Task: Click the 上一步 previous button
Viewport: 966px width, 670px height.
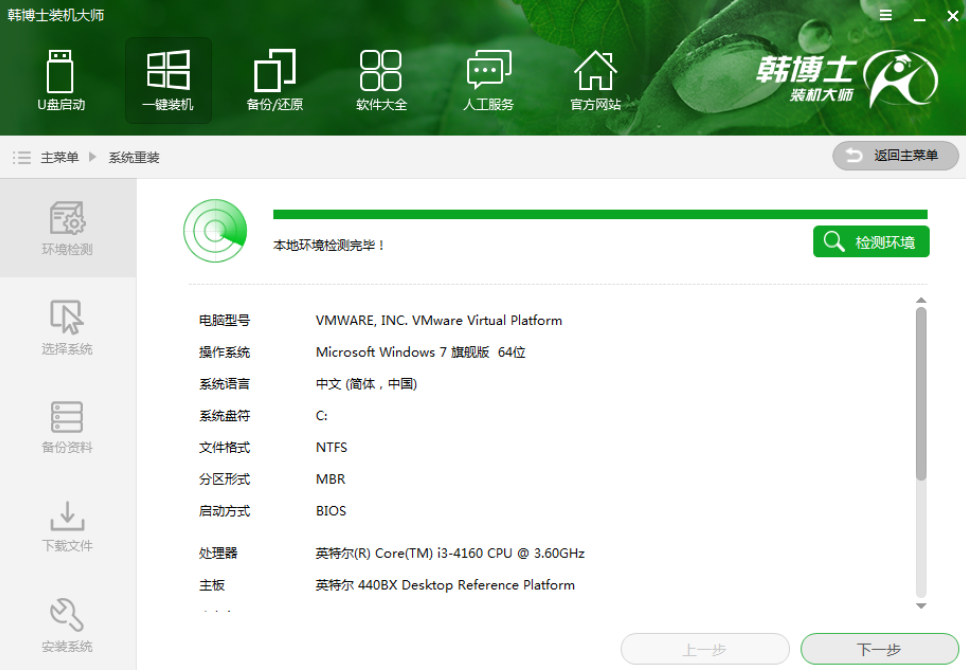Action: pos(705,649)
